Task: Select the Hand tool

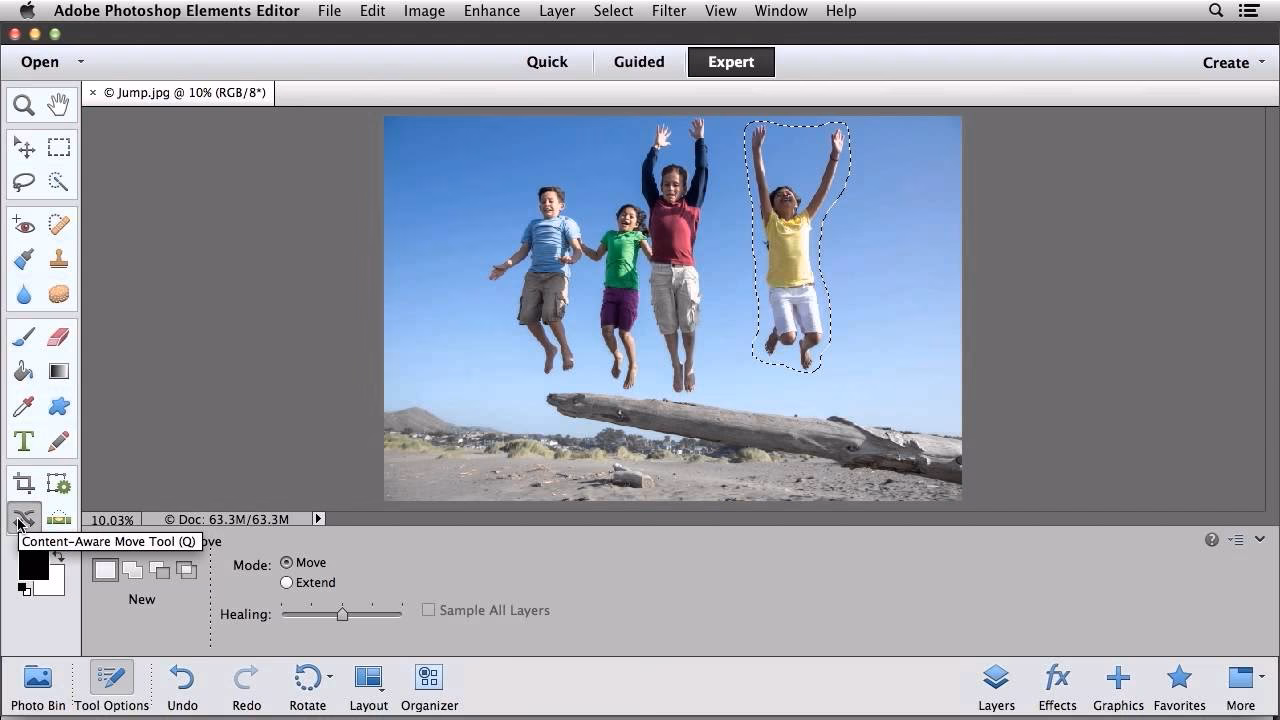Action: [x=58, y=104]
